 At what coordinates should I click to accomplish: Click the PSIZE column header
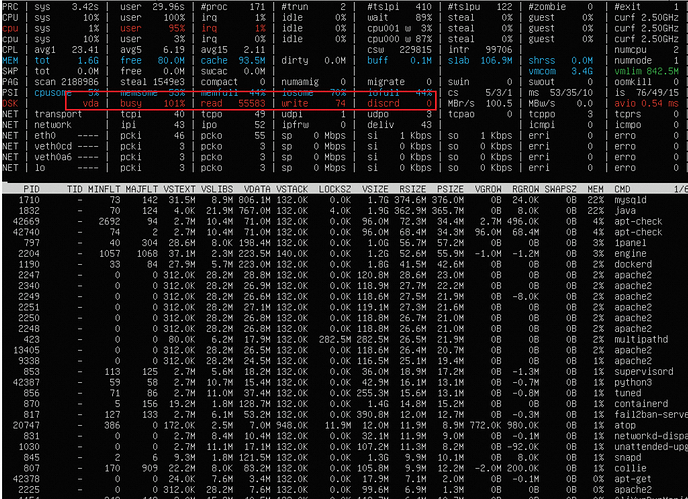click(451, 189)
